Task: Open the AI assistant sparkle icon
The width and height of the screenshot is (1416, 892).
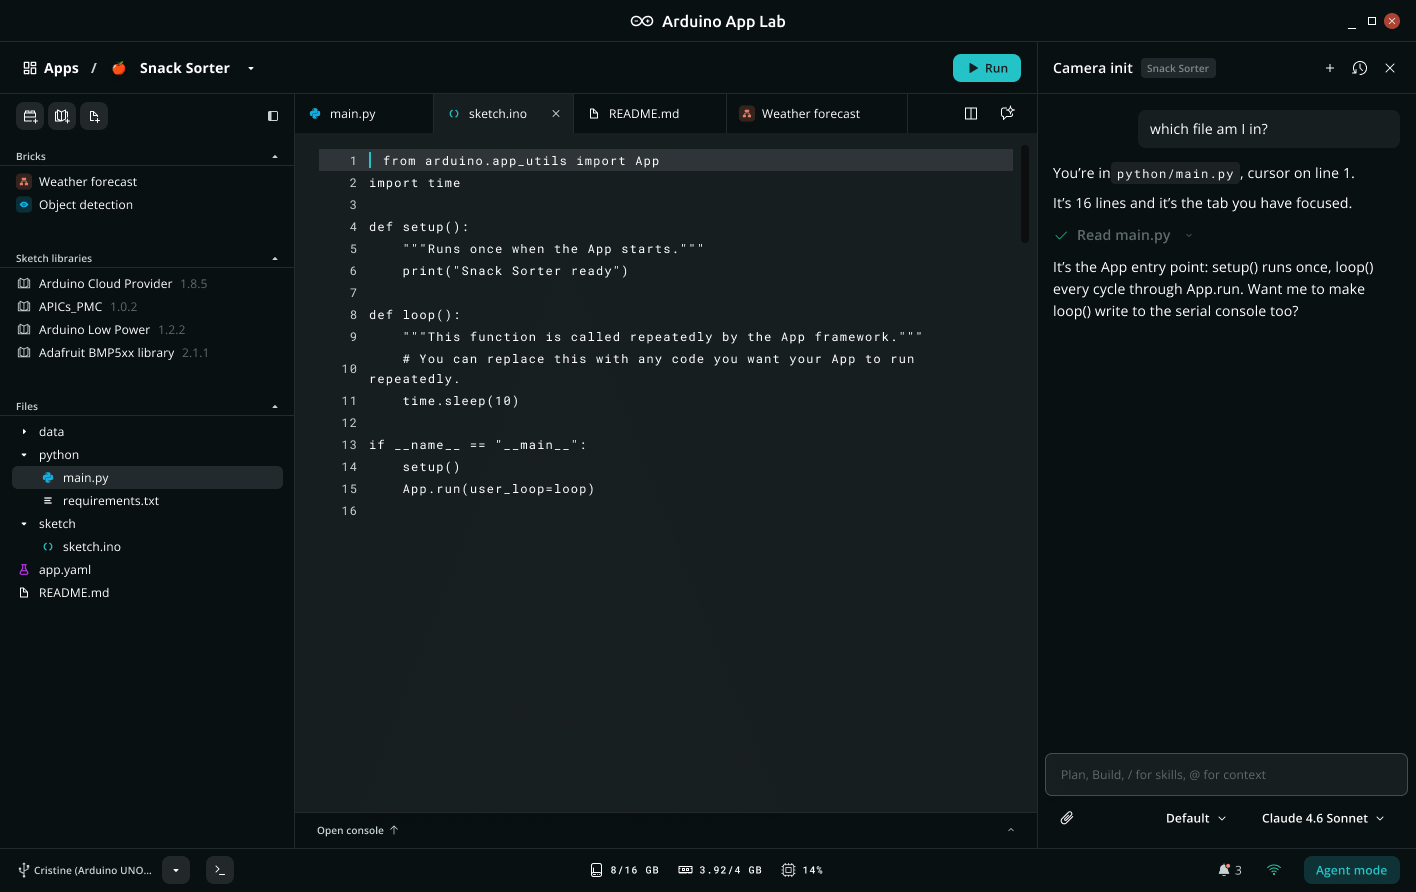Action: click(x=1008, y=113)
